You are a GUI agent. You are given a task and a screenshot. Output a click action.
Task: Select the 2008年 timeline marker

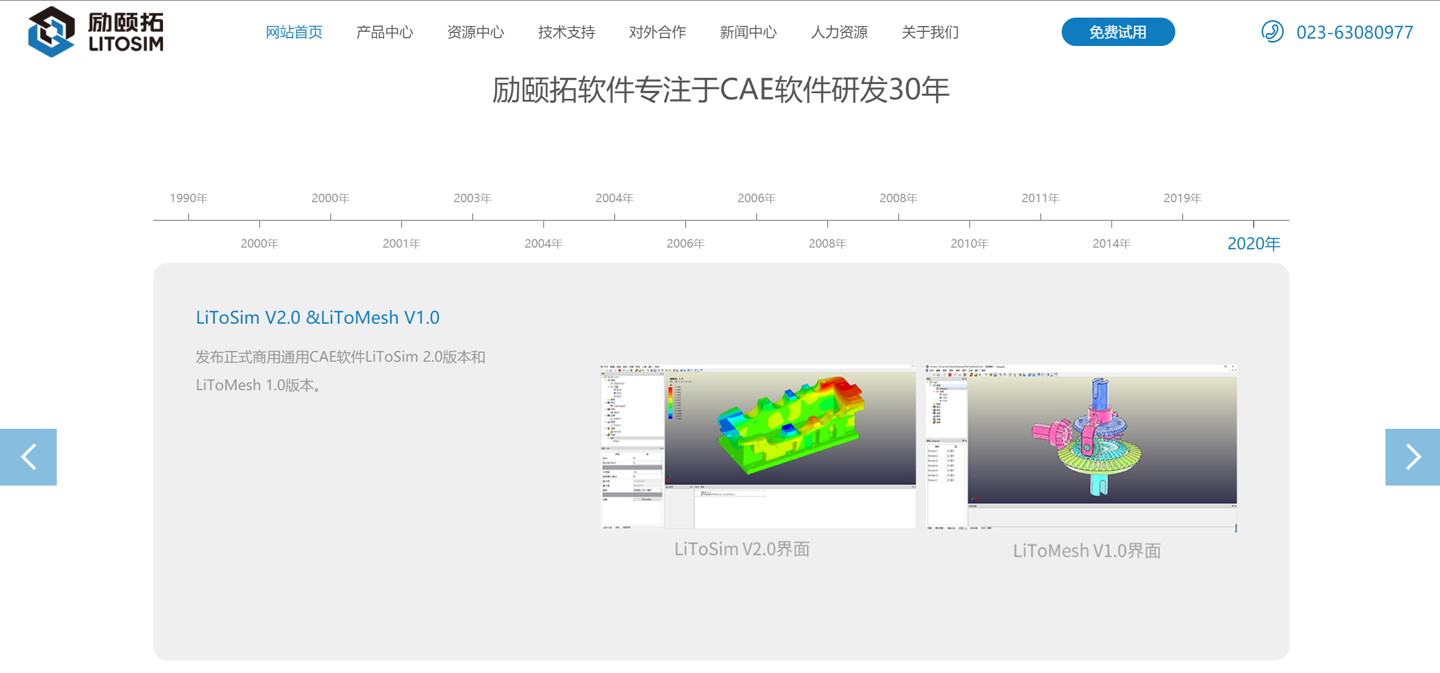[898, 198]
